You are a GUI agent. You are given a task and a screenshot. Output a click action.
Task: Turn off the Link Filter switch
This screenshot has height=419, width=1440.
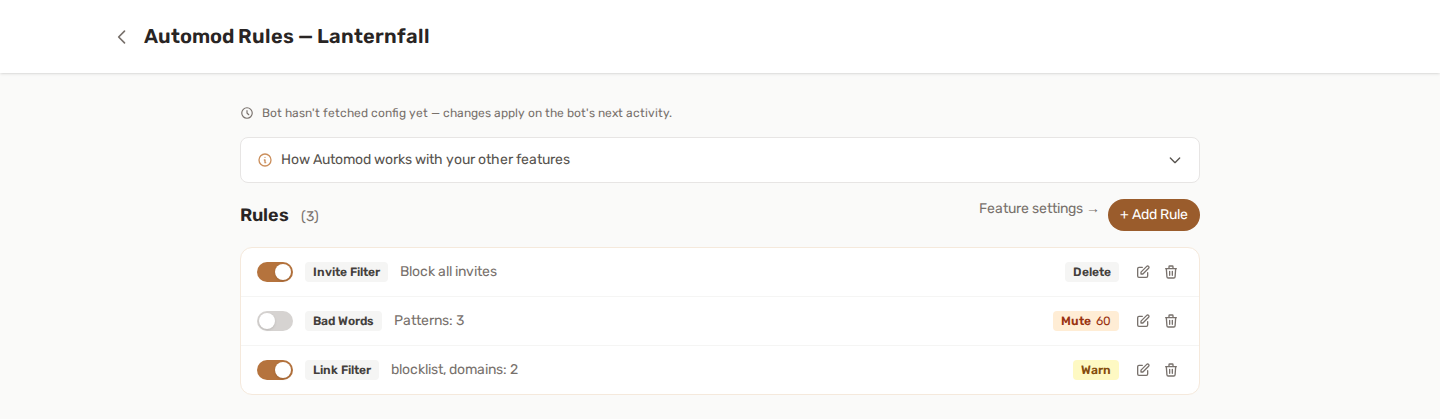pos(275,370)
